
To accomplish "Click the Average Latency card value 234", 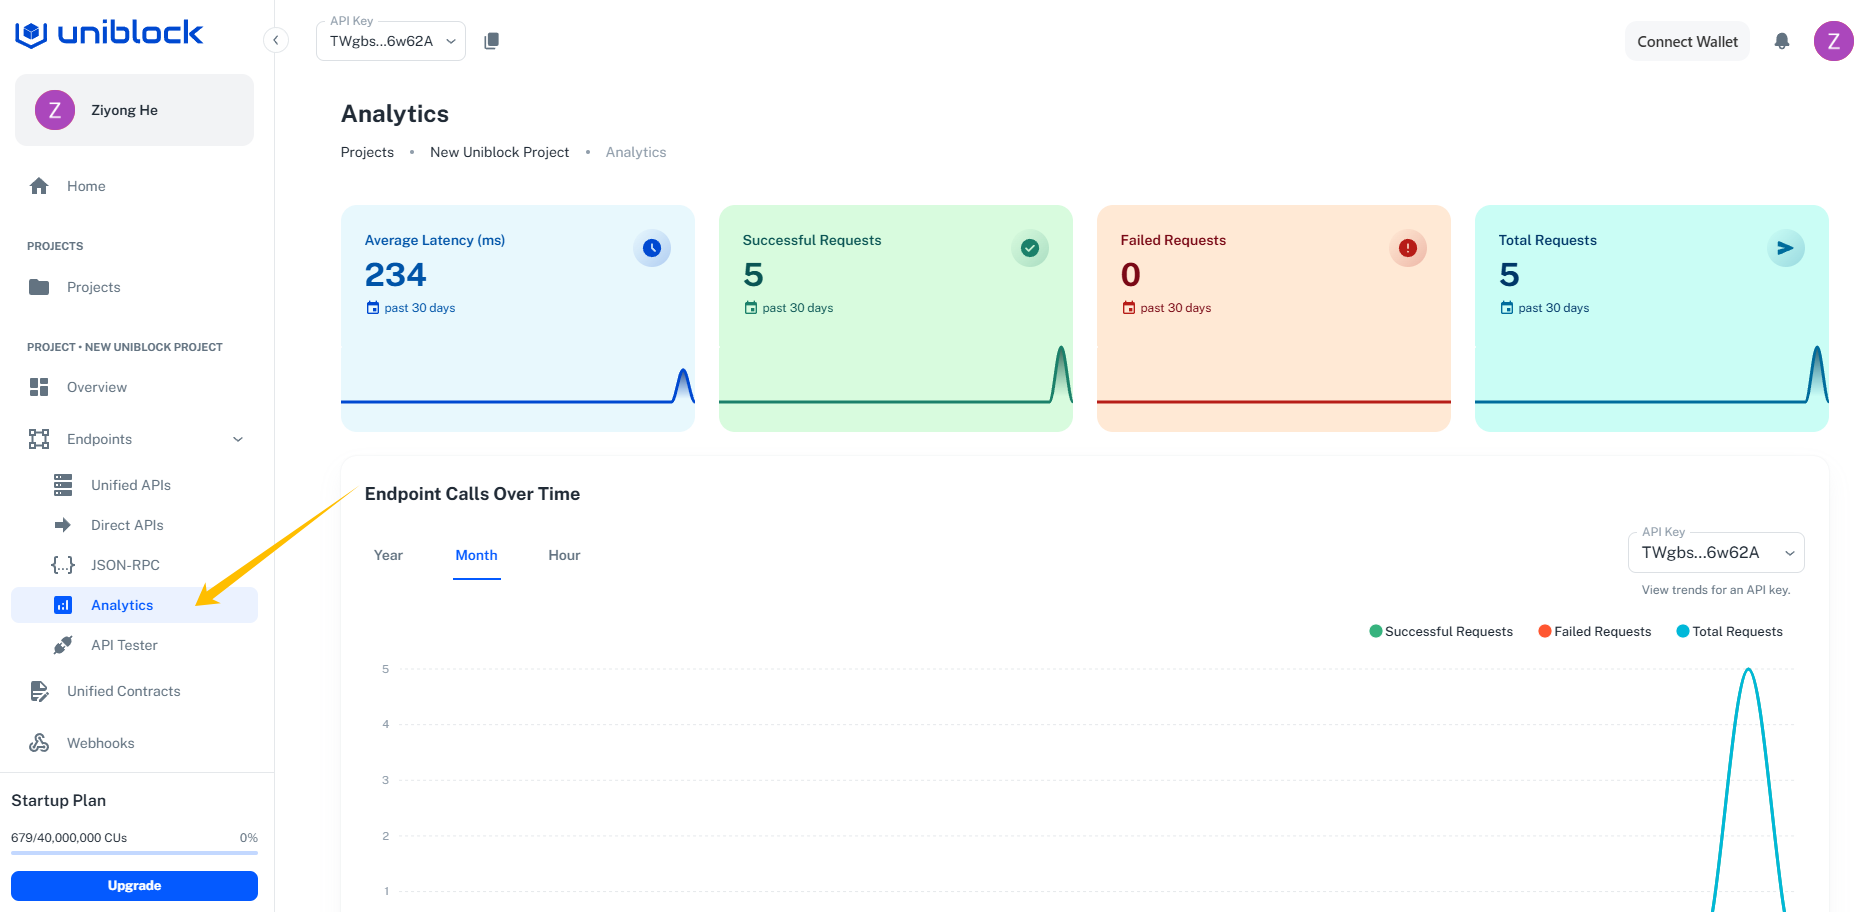I will click(x=396, y=275).
